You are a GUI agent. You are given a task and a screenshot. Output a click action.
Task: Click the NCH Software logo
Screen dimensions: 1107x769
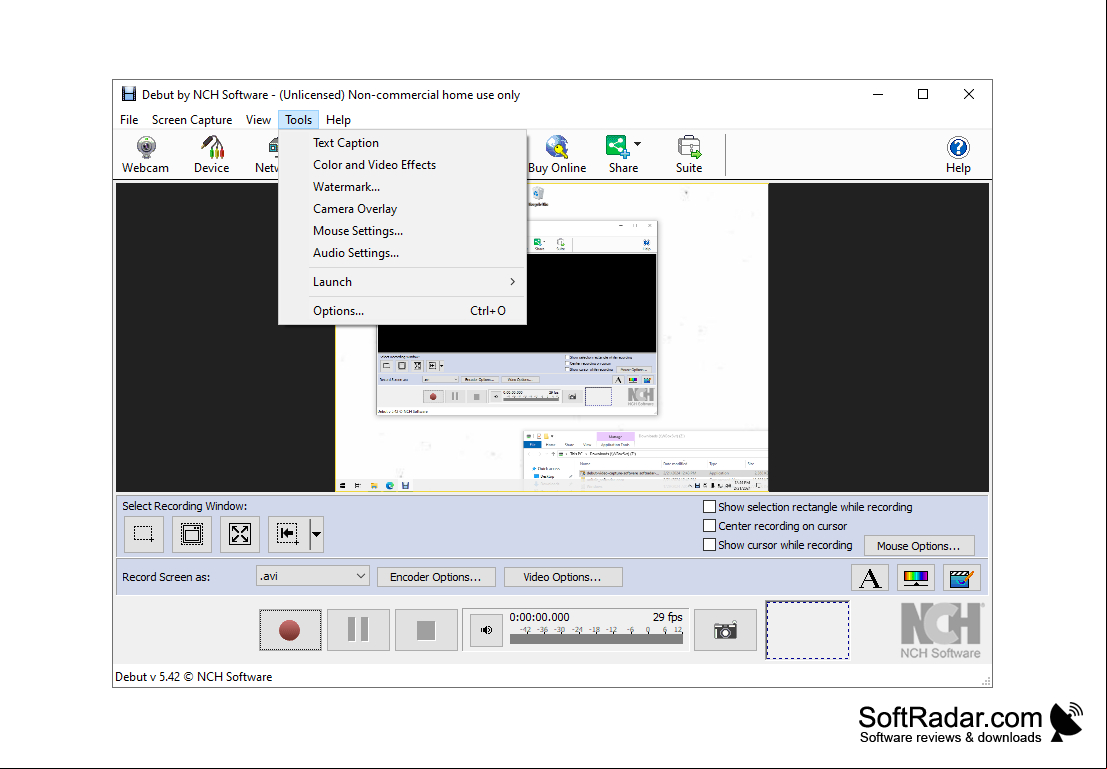click(x=941, y=631)
